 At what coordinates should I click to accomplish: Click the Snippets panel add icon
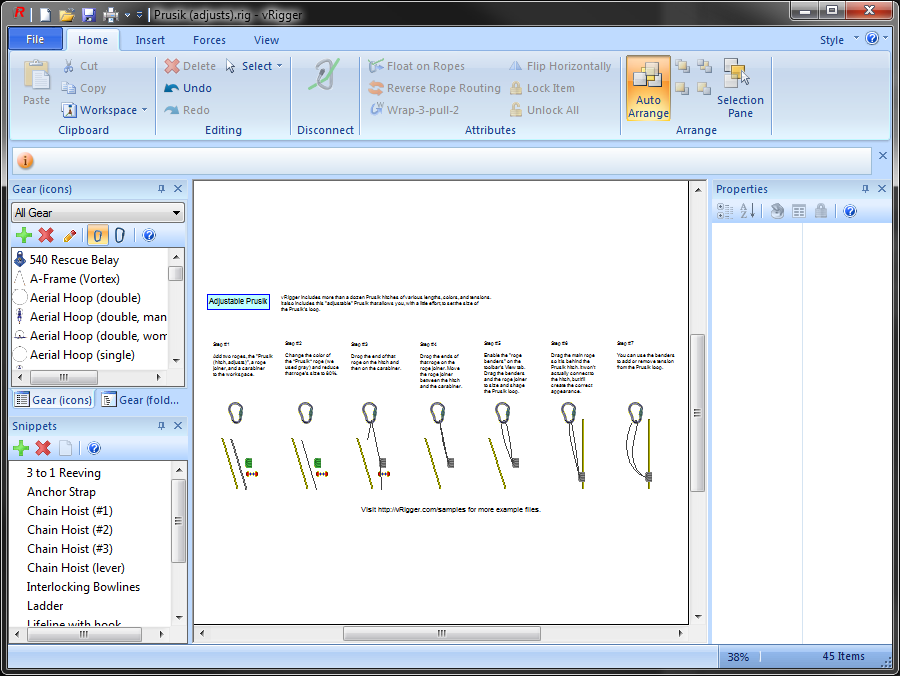tap(21, 449)
